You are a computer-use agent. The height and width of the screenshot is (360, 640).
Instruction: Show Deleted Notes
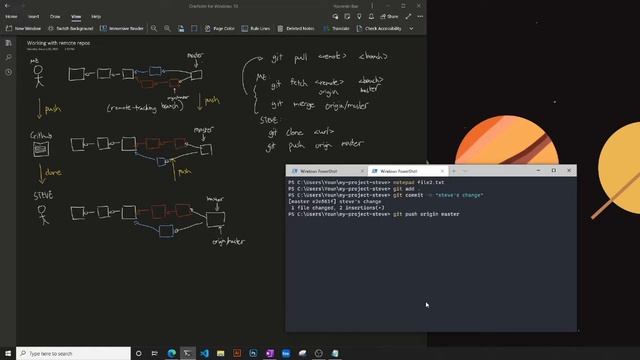pyautogui.click(x=296, y=29)
